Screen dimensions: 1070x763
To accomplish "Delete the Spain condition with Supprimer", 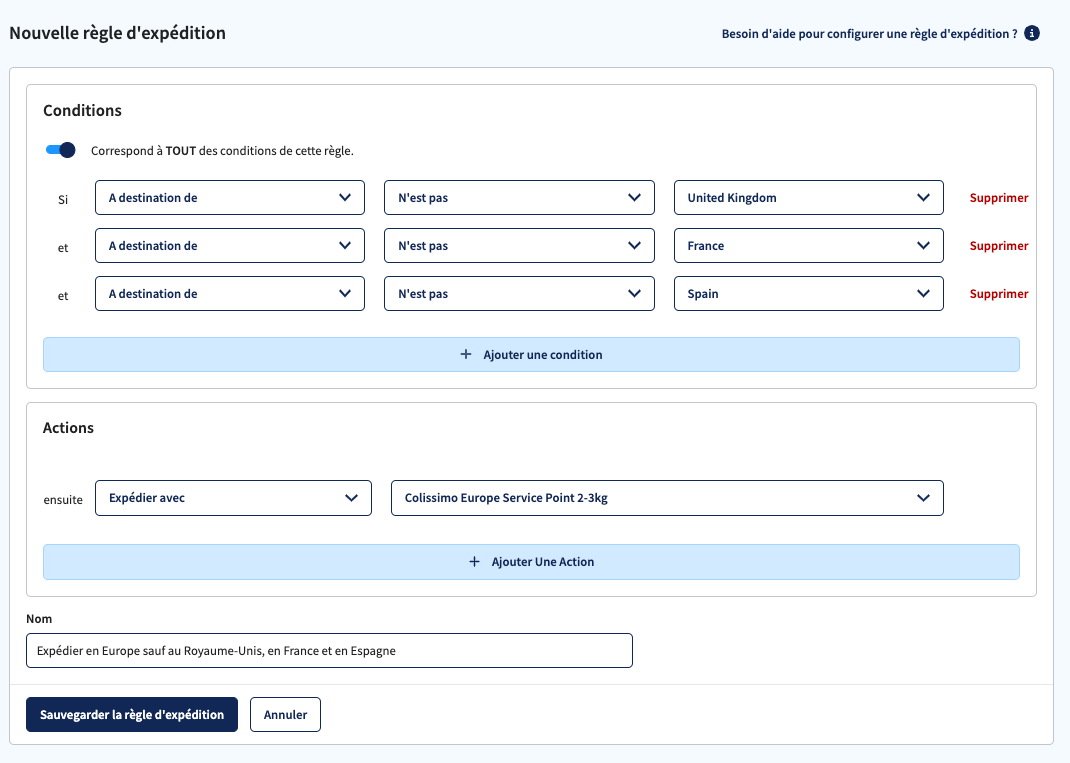I will pyautogui.click(x=998, y=293).
